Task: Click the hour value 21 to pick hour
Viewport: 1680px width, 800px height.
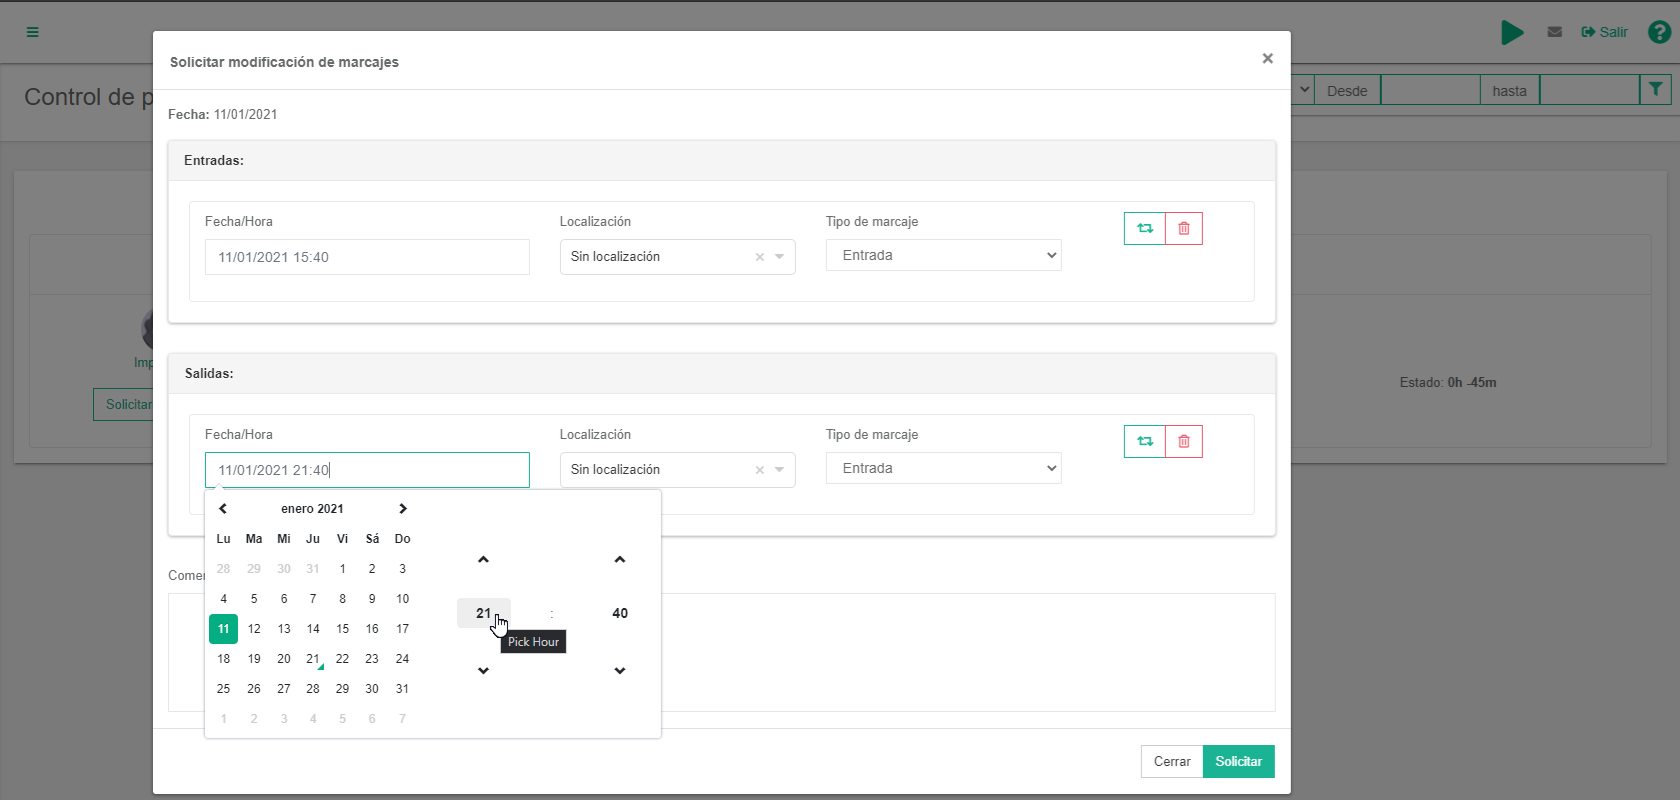Action: (x=483, y=613)
